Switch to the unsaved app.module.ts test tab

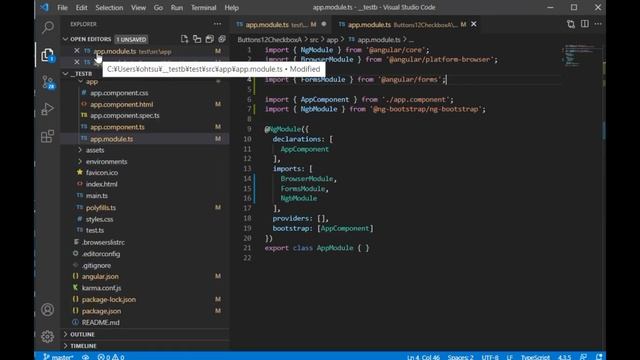[x=282, y=24]
